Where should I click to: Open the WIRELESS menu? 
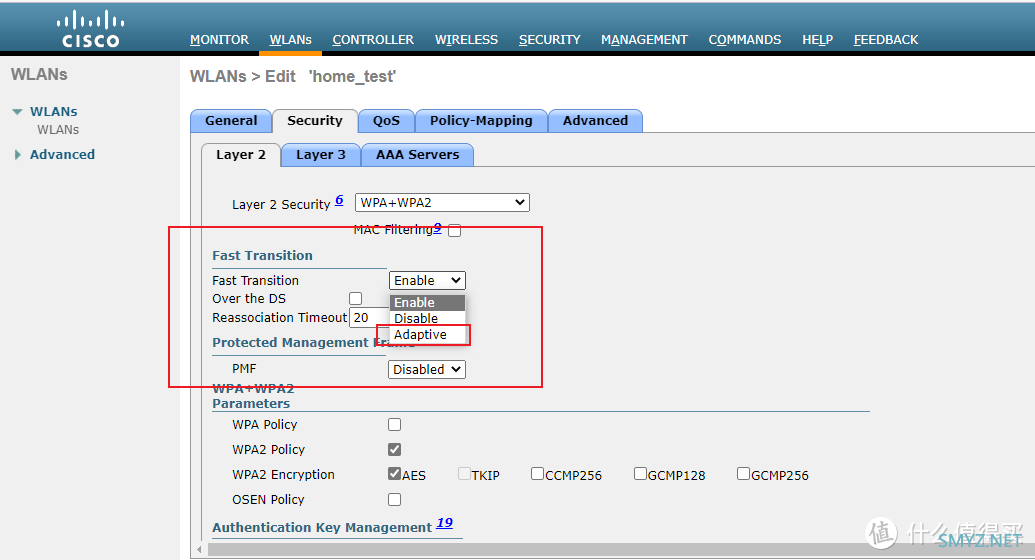click(x=466, y=40)
